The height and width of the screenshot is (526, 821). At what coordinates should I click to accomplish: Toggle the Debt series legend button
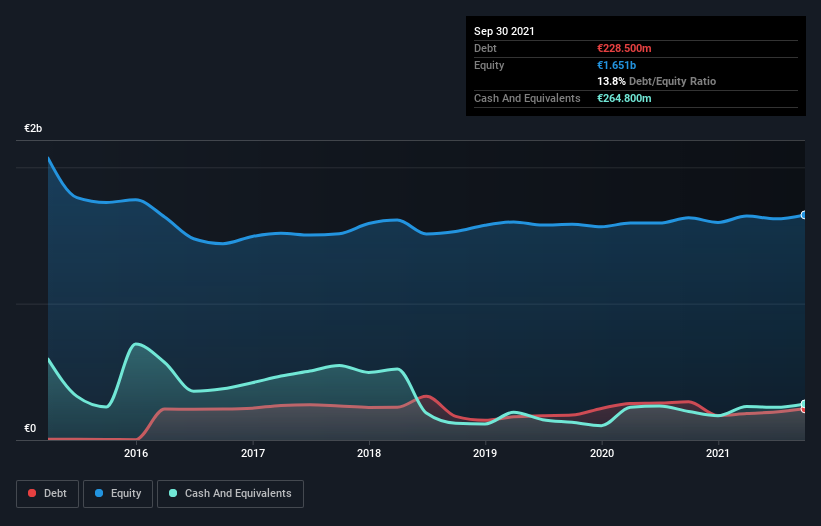pyautogui.click(x=48, y=494)
